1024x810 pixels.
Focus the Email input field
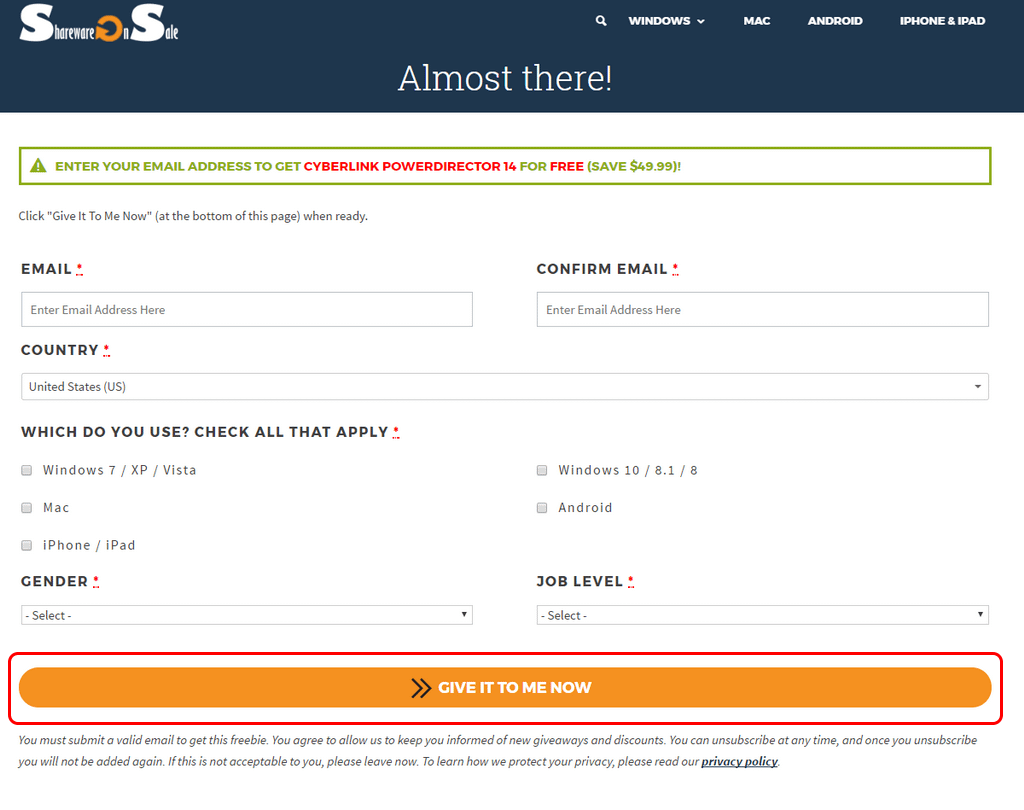pos(247,310)
